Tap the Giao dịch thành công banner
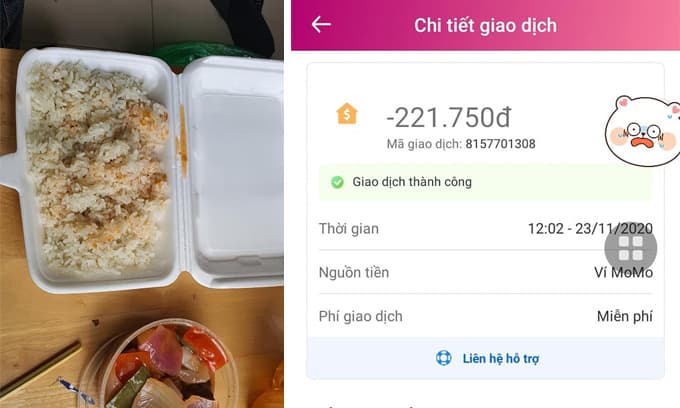680x408 pixels. pyautogui.click(x=485, y=182)
